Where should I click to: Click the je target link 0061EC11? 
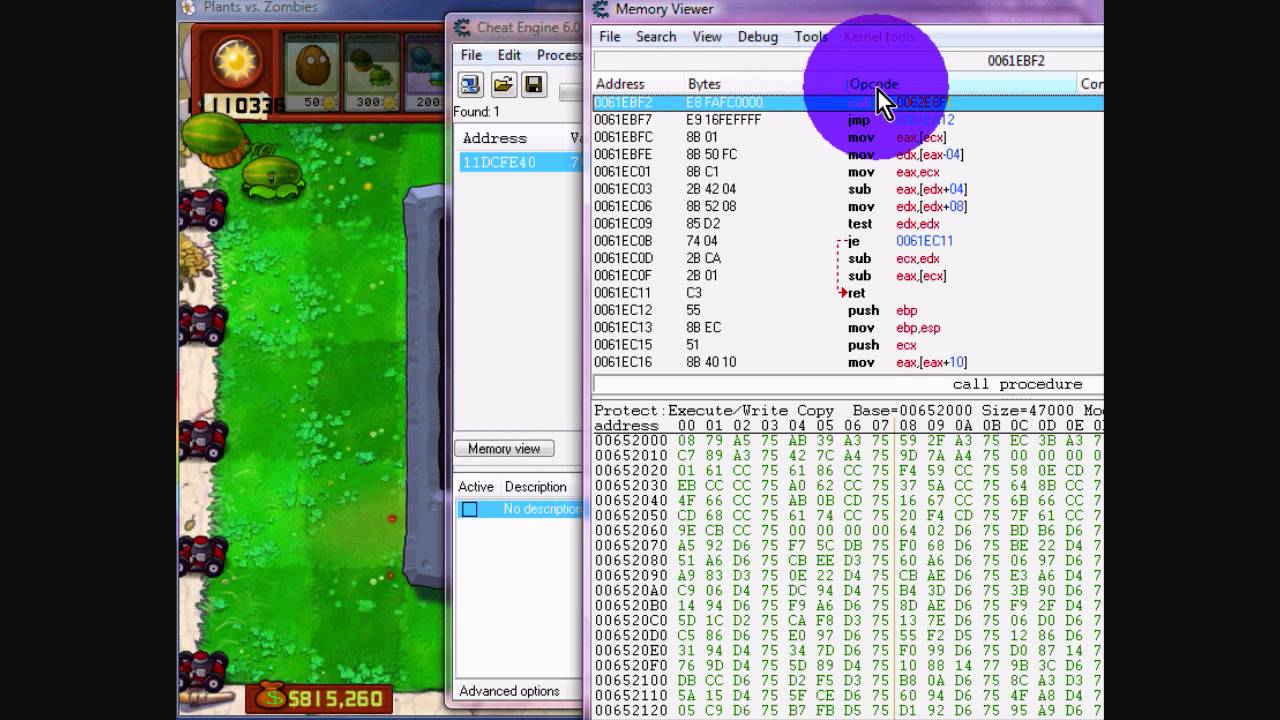click(x=924, y=241)
